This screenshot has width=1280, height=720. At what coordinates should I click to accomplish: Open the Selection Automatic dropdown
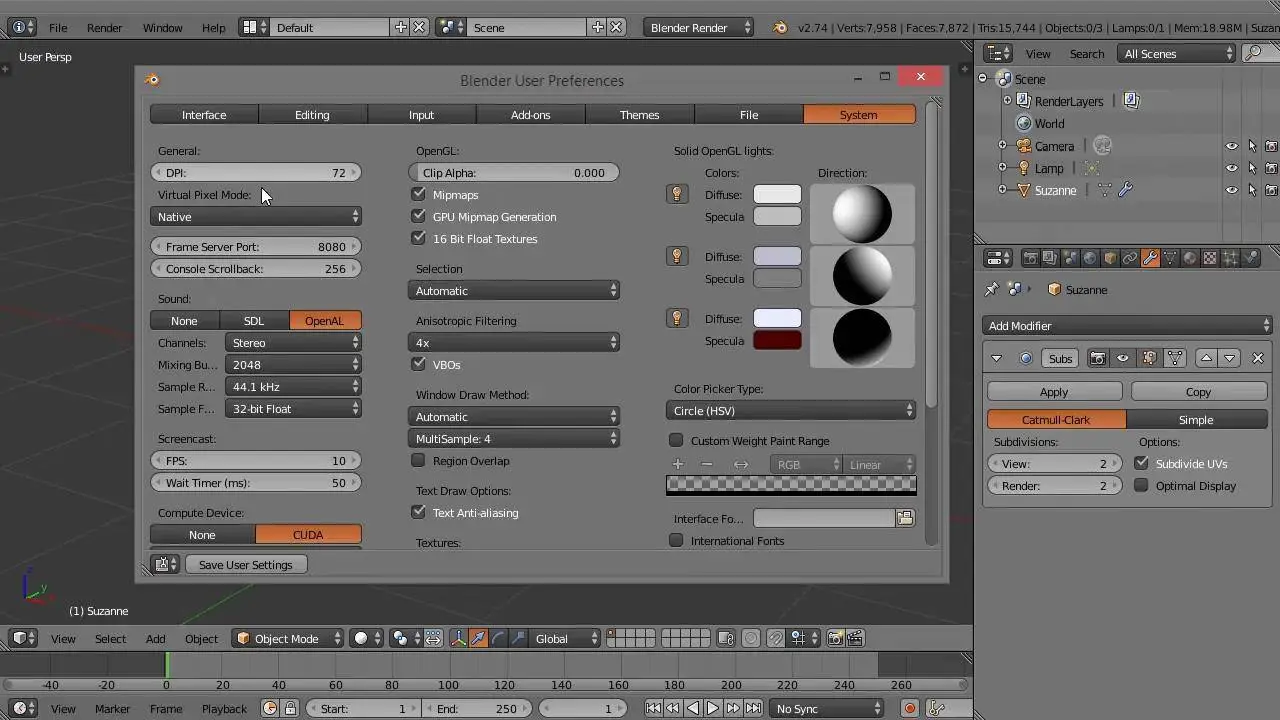coord(514,291)
